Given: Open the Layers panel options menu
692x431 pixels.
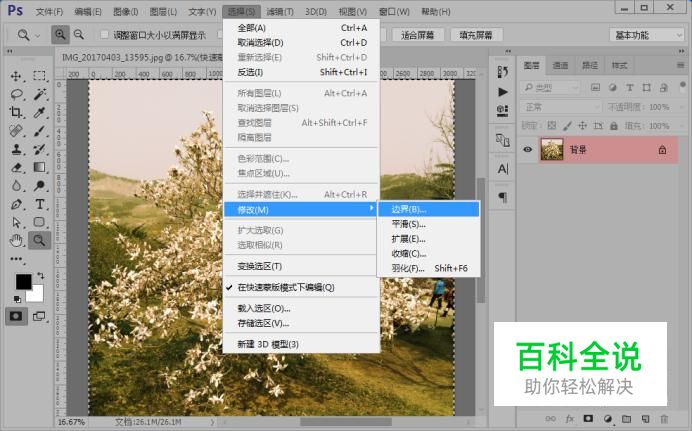Looking at the screenshot, I should point(681,65).
